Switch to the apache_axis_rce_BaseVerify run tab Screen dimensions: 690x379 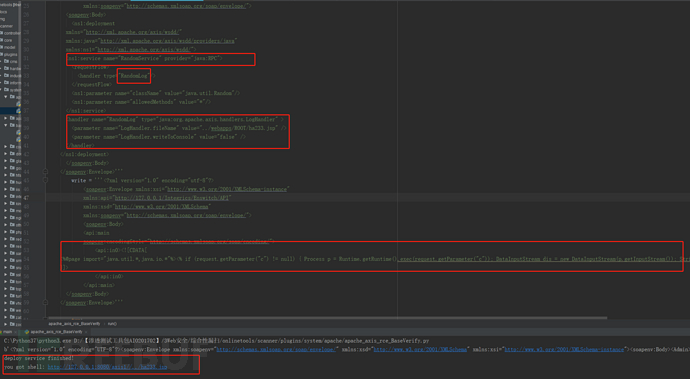click(56, 332)
